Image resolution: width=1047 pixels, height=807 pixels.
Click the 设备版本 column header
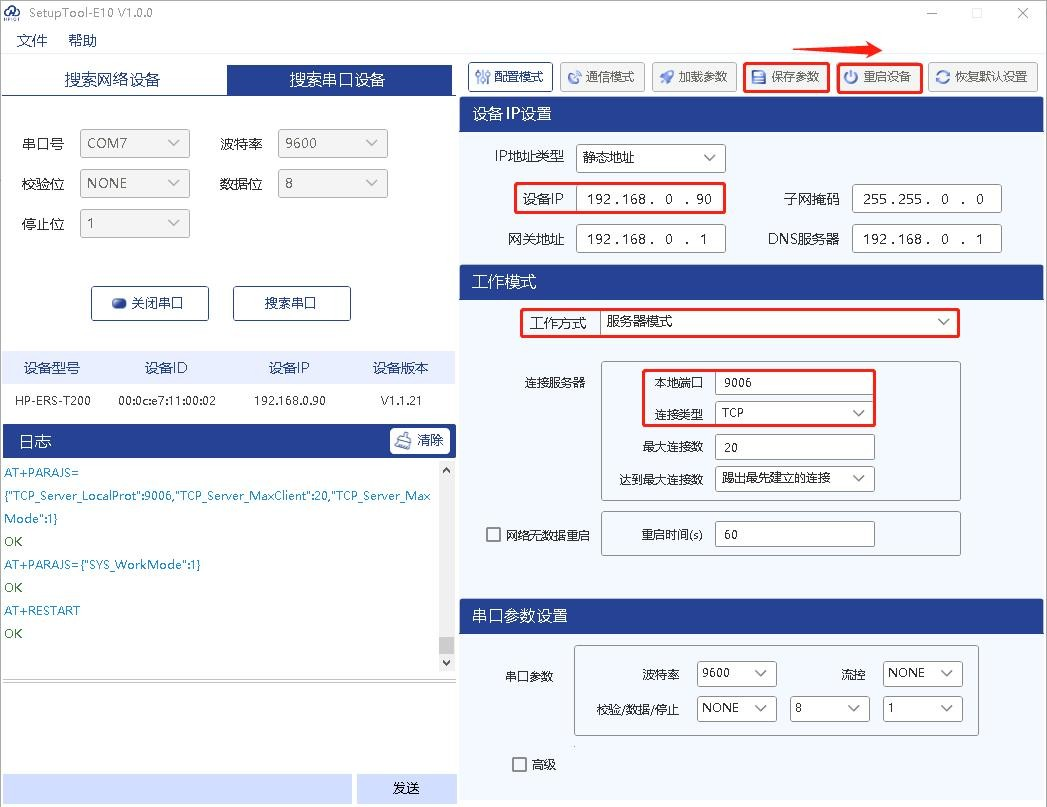coord(401,368)
